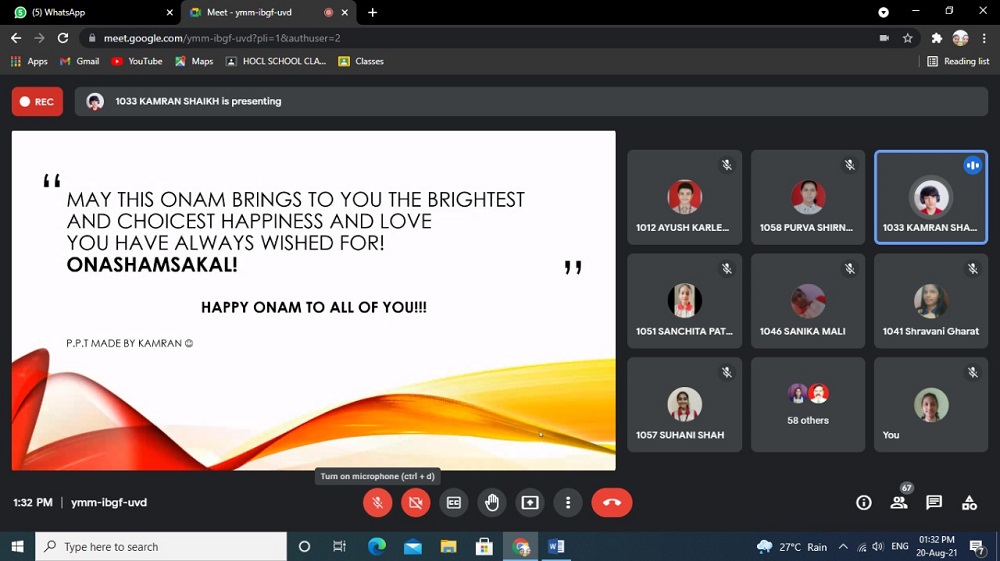The height and width of the screenshot is (561, 1000).
Task: Toggle closed captions on
Action: click(x=454, y=502)
